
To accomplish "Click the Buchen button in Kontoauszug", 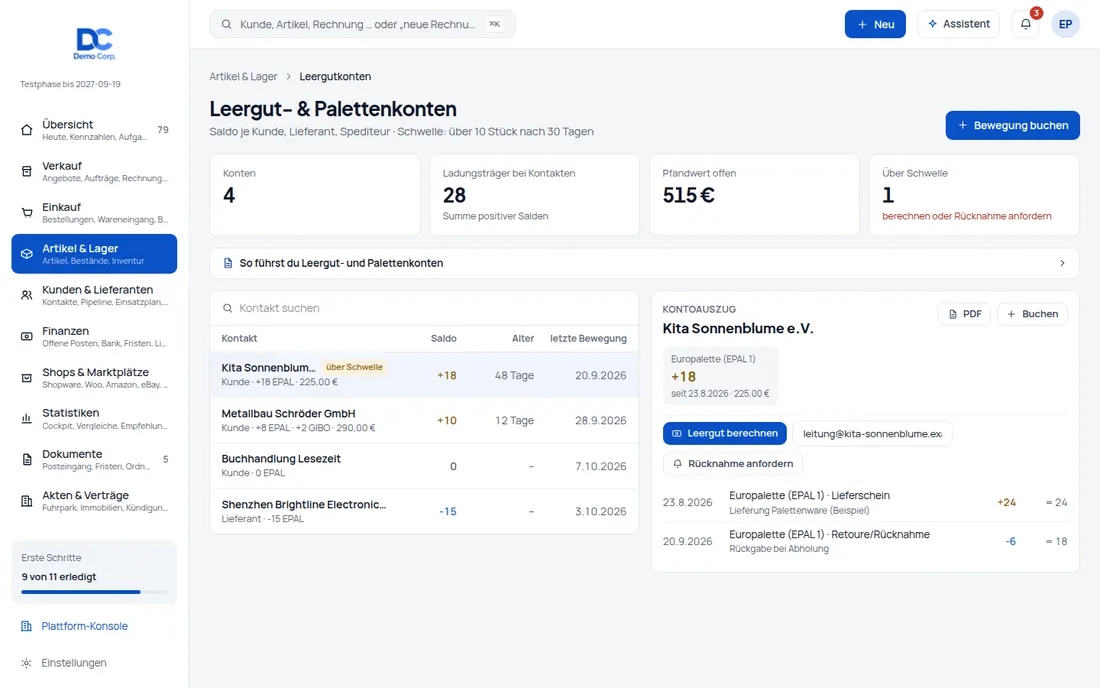I will (x=1033, y=314).
